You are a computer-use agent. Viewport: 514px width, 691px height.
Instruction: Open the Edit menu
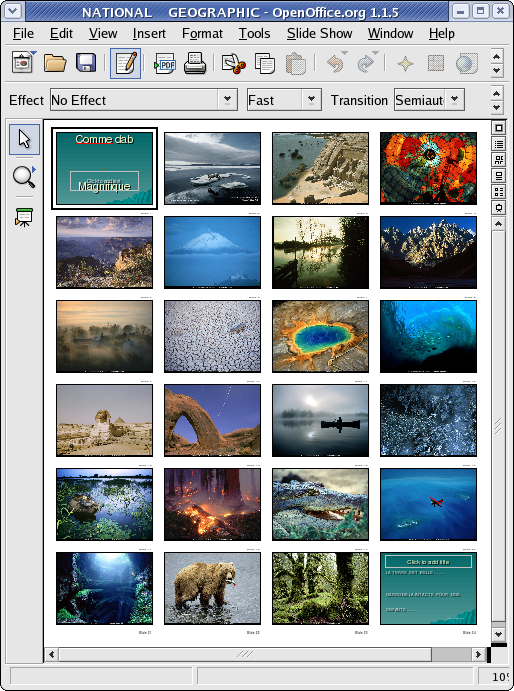61,33
